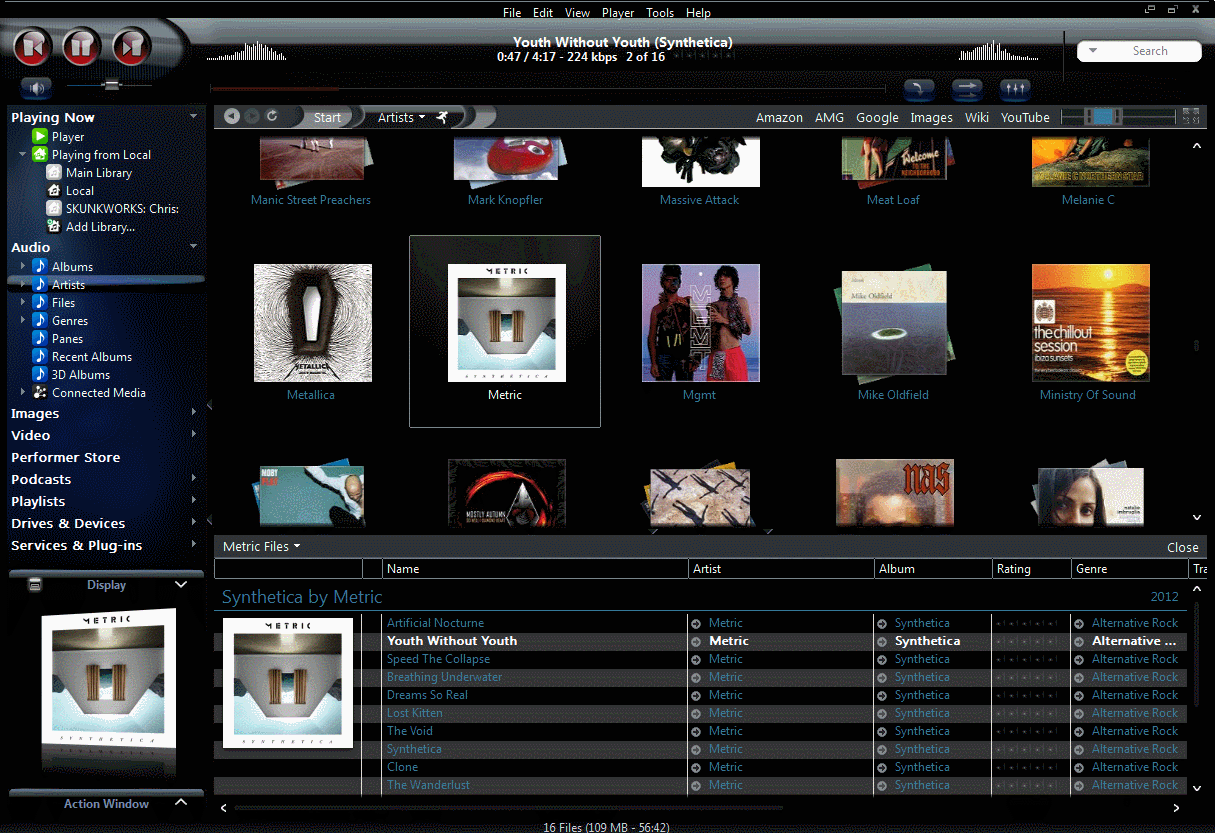Image resolution: width=1215 pixels, height=833 pixels.
Task: Open the search options dropdown arrow
Action: coord(1093,51)
